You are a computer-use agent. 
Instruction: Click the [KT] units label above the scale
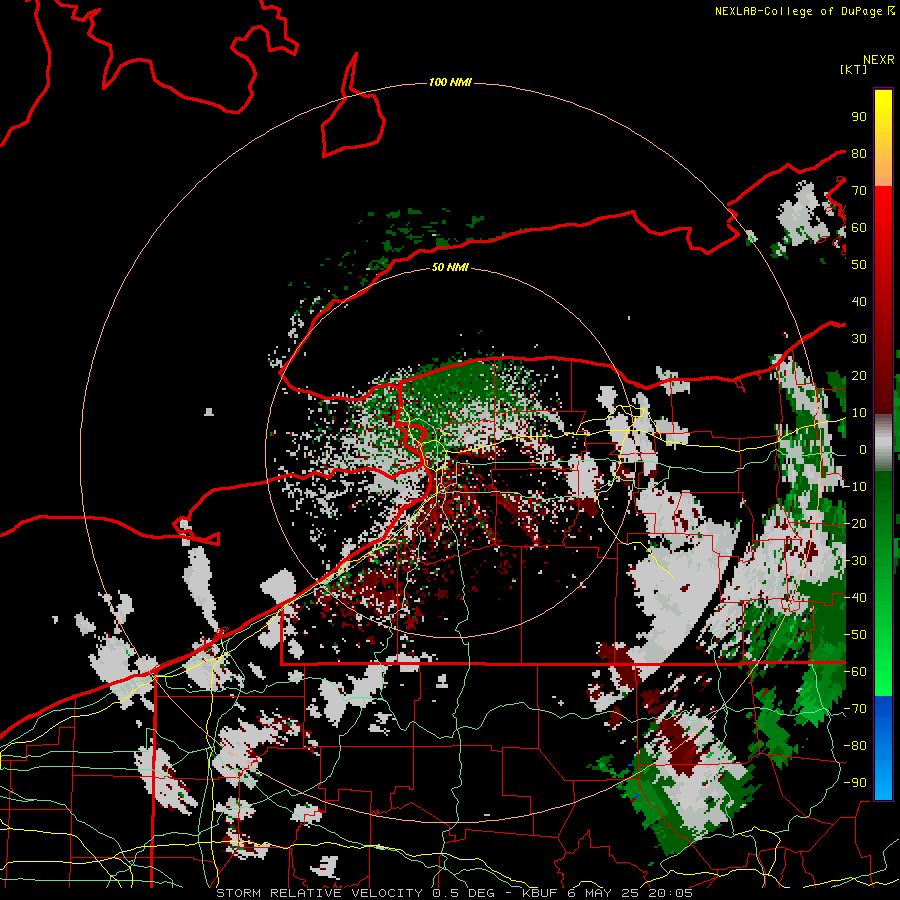point(854,69)
